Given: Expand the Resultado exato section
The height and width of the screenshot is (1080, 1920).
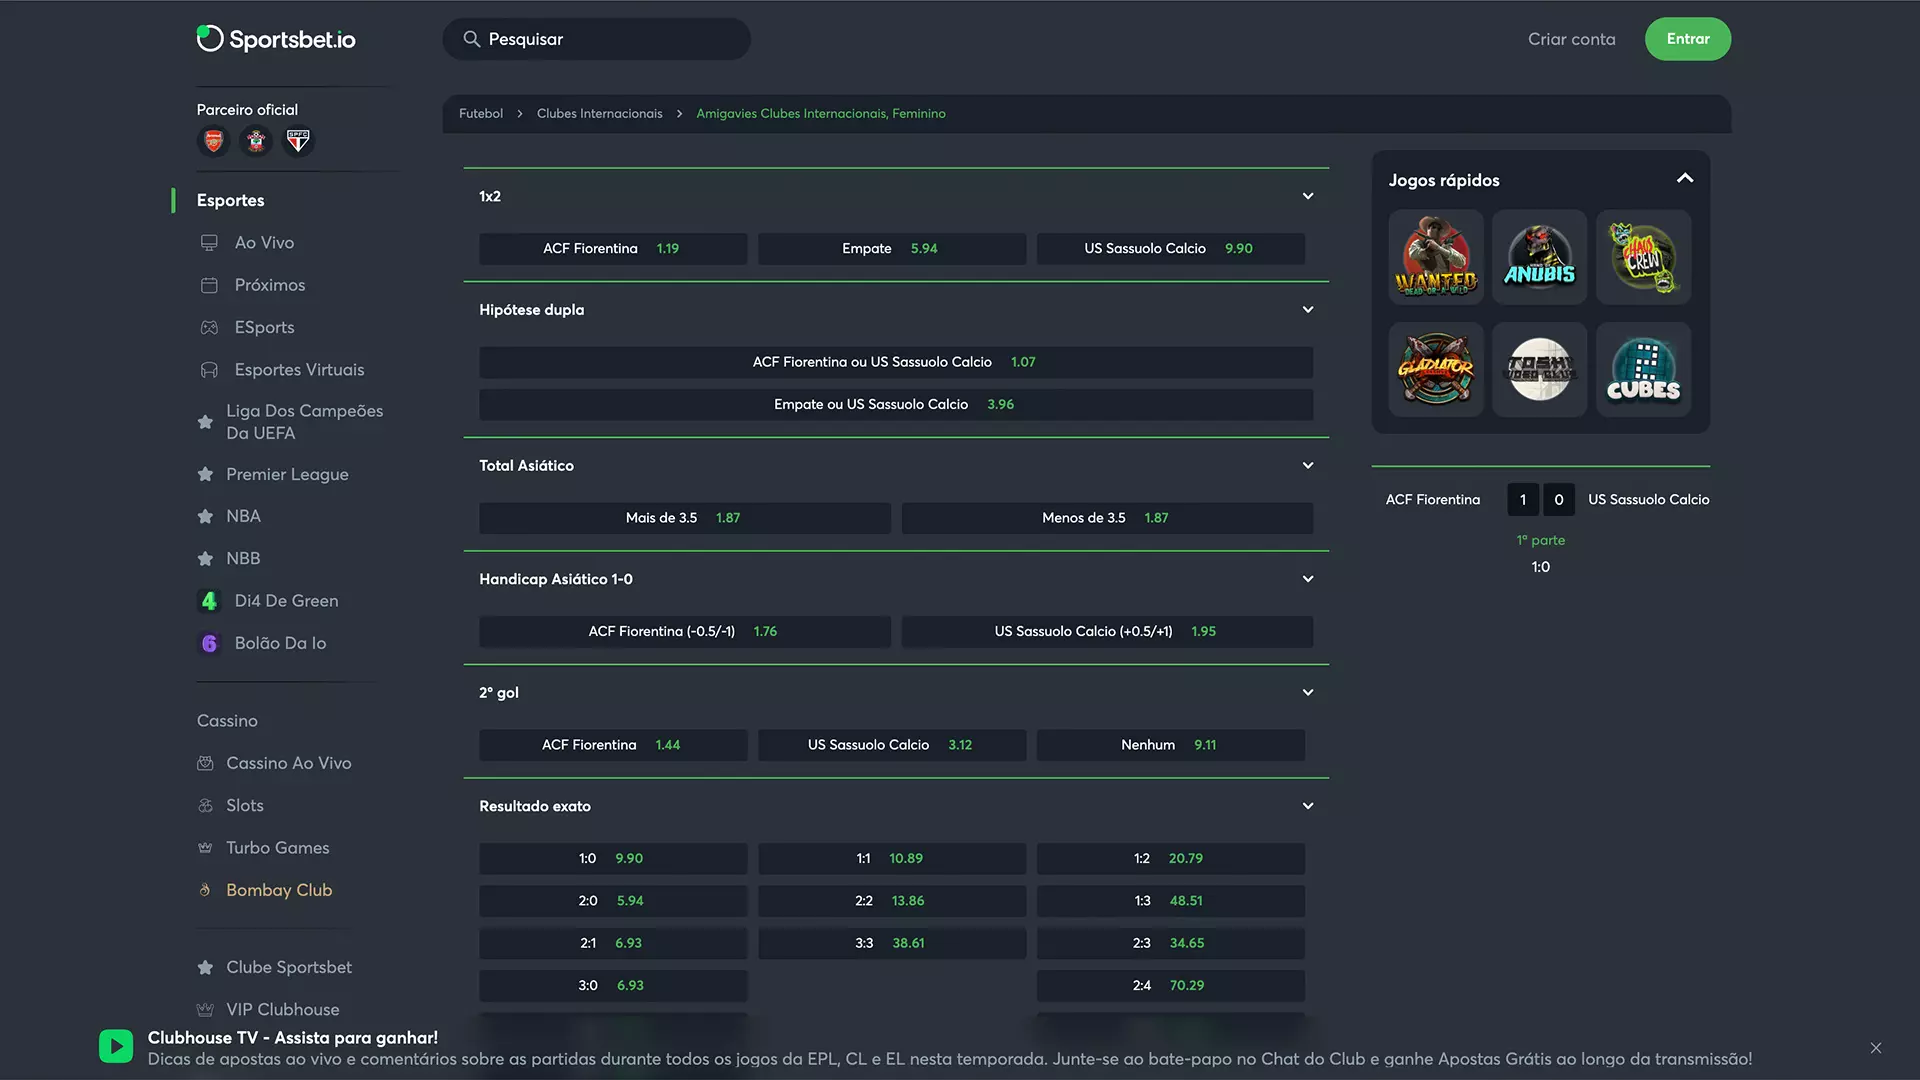Looking at the screenshot, I should (1307, 806).
